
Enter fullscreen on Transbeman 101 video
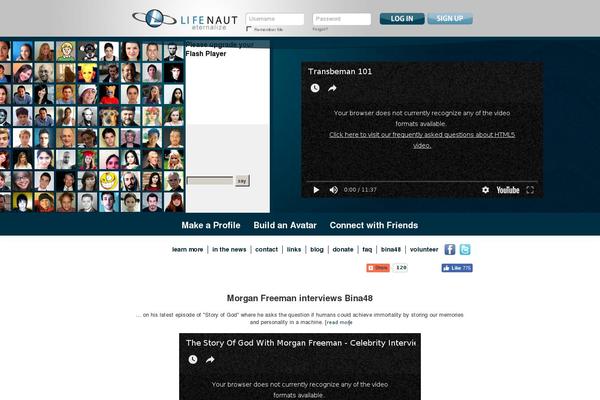(530, 190)
